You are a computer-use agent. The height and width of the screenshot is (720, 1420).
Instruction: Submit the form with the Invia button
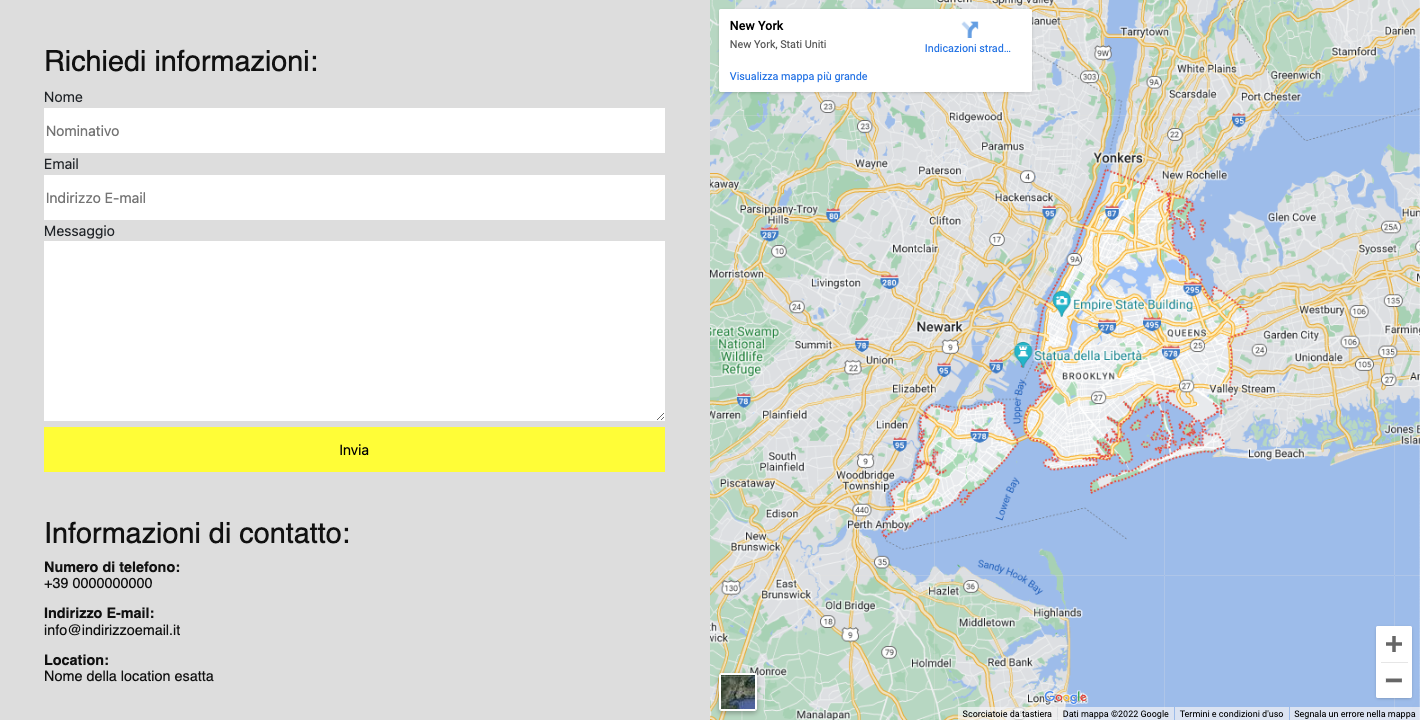(354, 450)
